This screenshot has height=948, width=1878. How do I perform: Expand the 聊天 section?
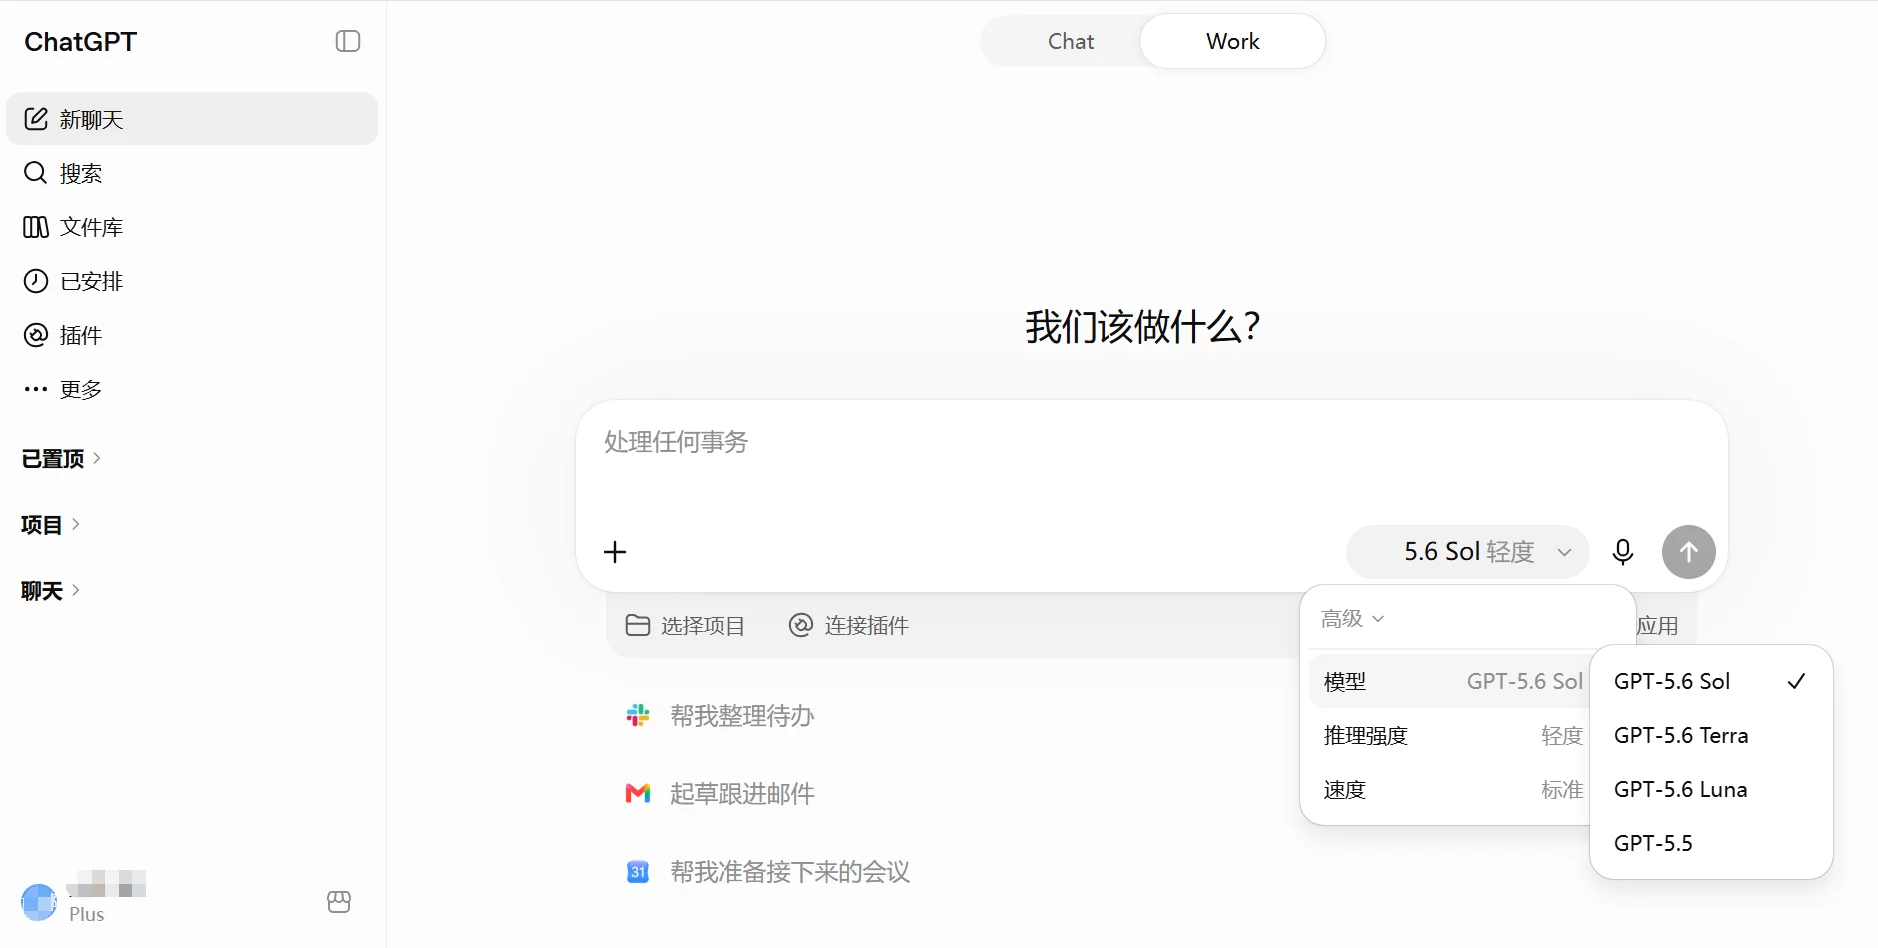tap(50, 590)
